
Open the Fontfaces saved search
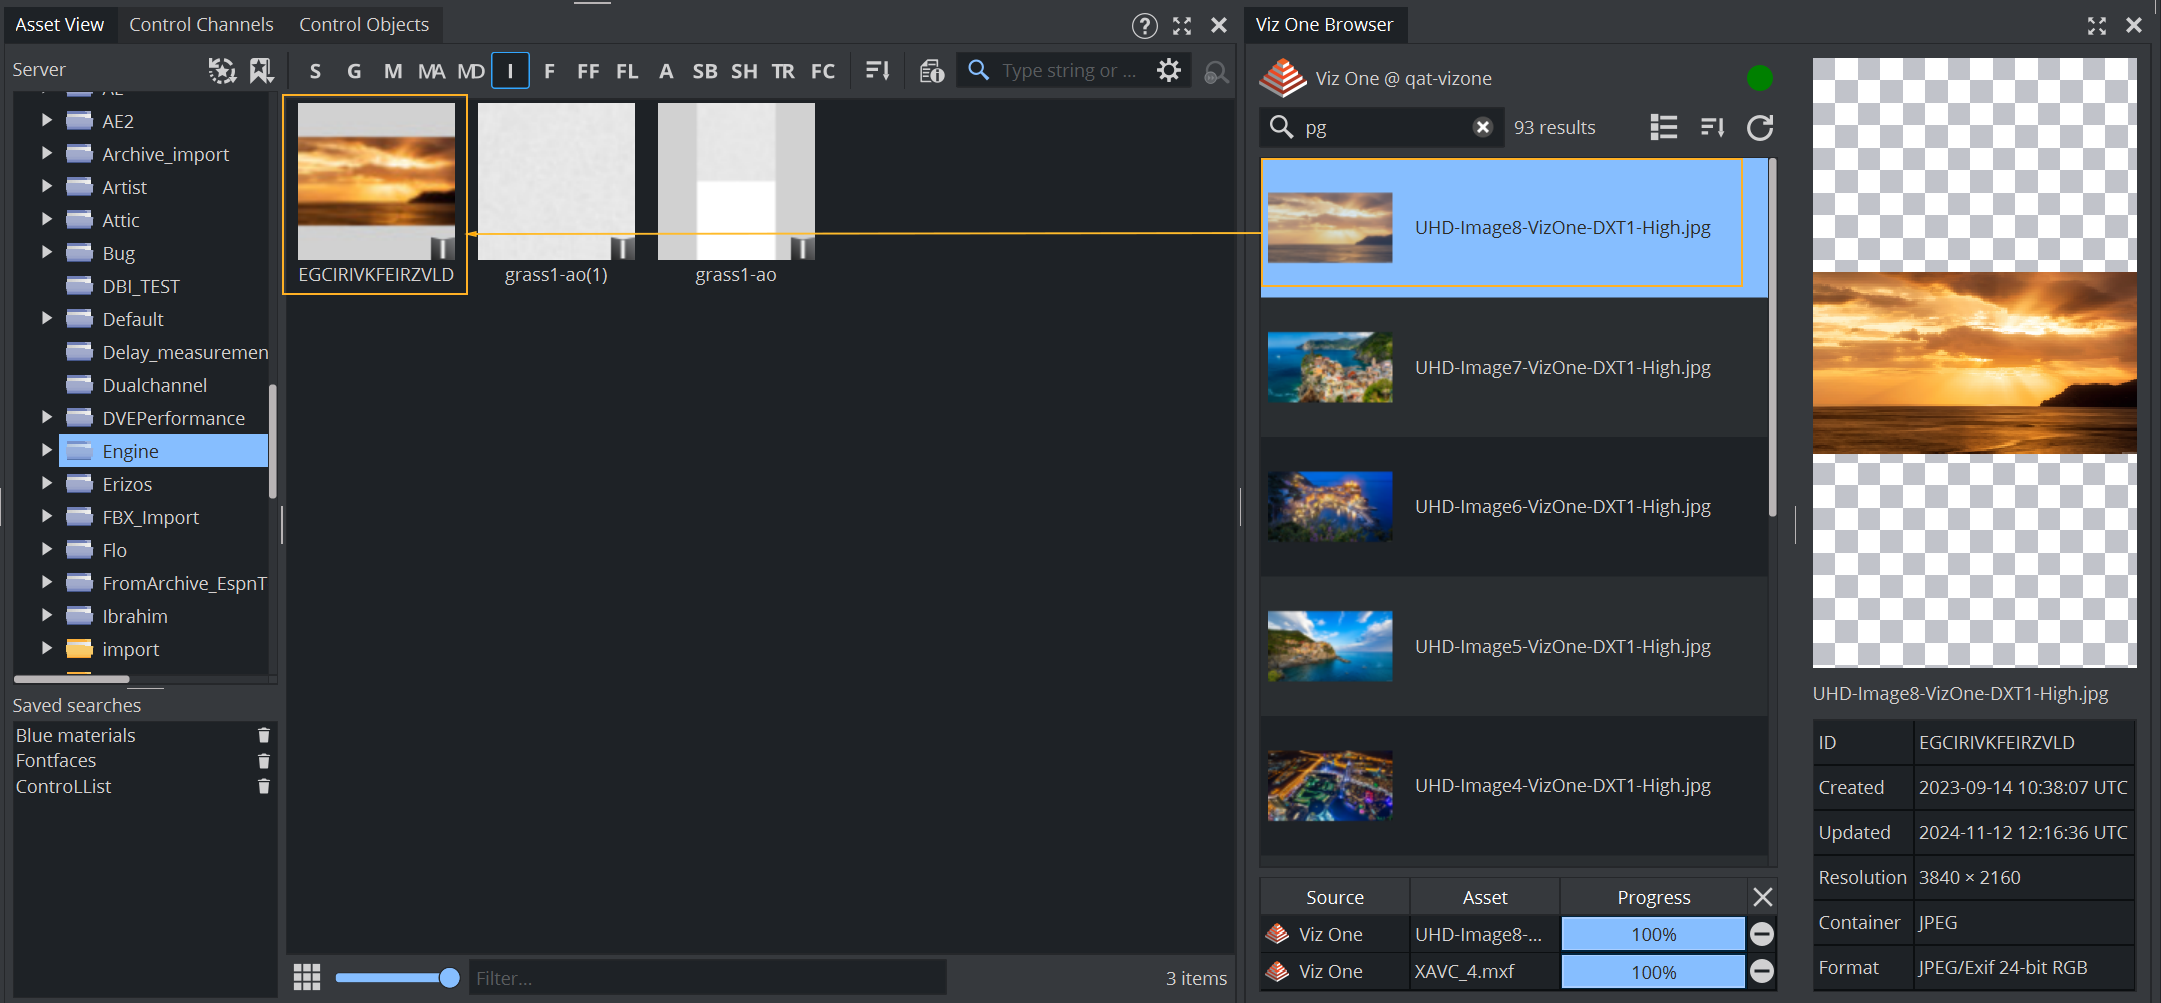(x=56, y=761)
